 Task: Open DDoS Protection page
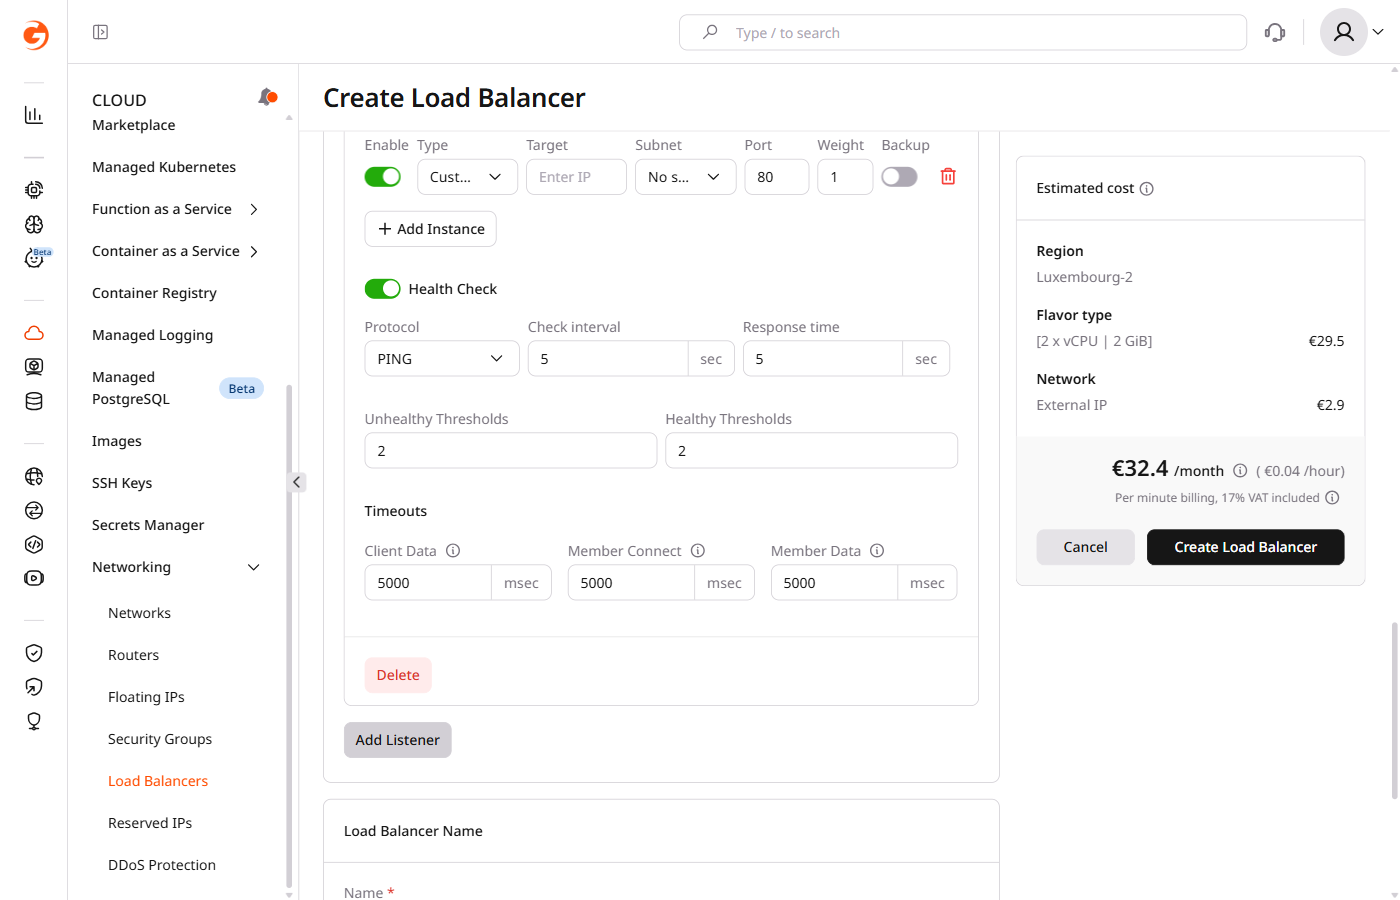point(162,865)
